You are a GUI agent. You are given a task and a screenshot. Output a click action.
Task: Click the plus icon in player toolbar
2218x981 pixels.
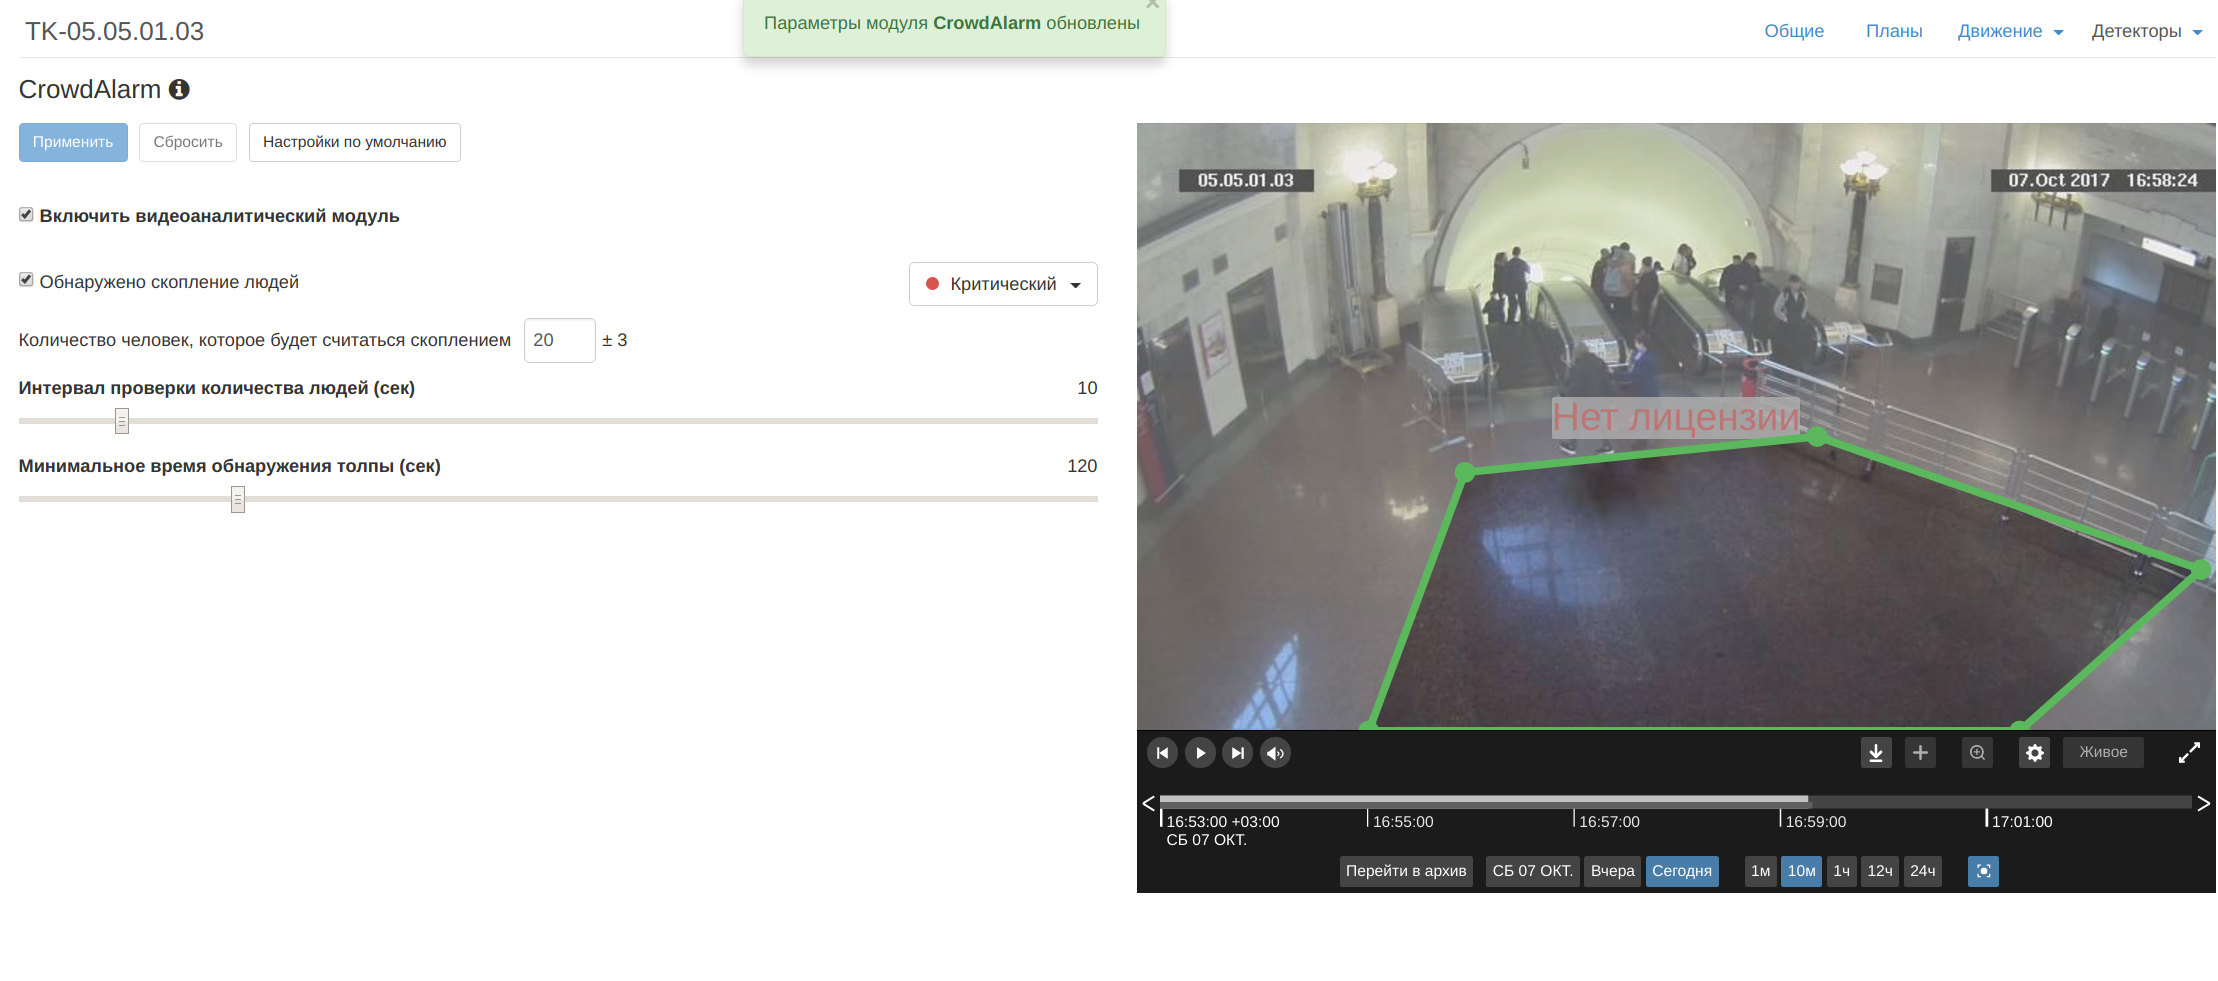(x=1920, y=753)
